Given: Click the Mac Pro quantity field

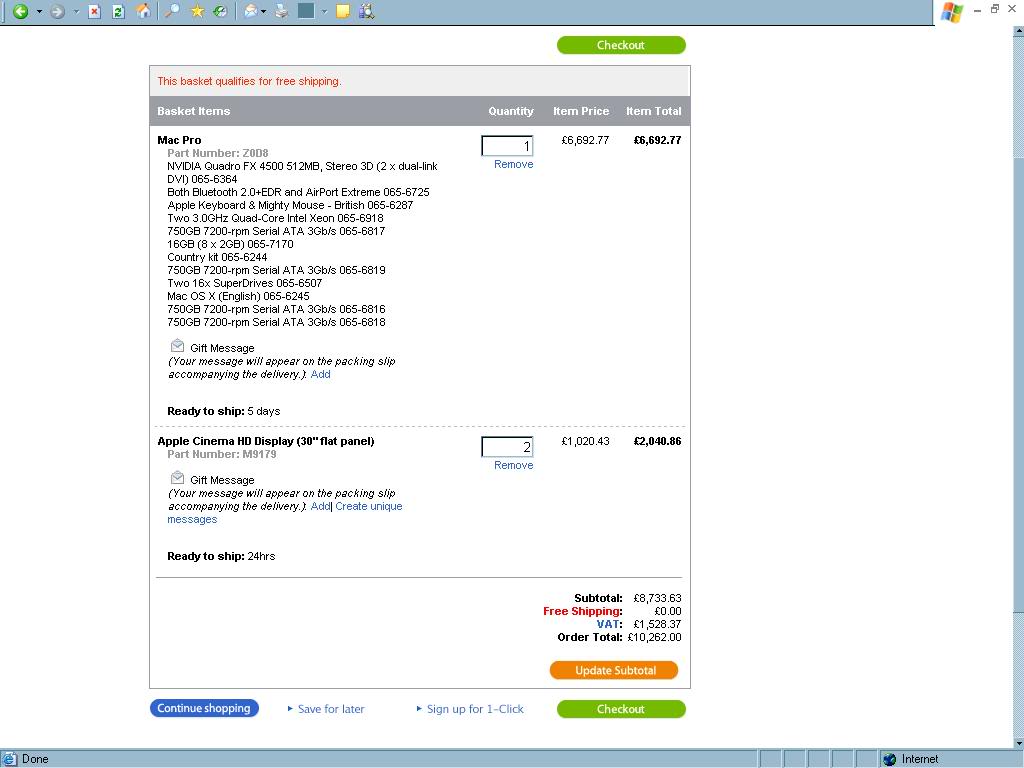Looking at the screenshot, I should (x=507, y=146).
